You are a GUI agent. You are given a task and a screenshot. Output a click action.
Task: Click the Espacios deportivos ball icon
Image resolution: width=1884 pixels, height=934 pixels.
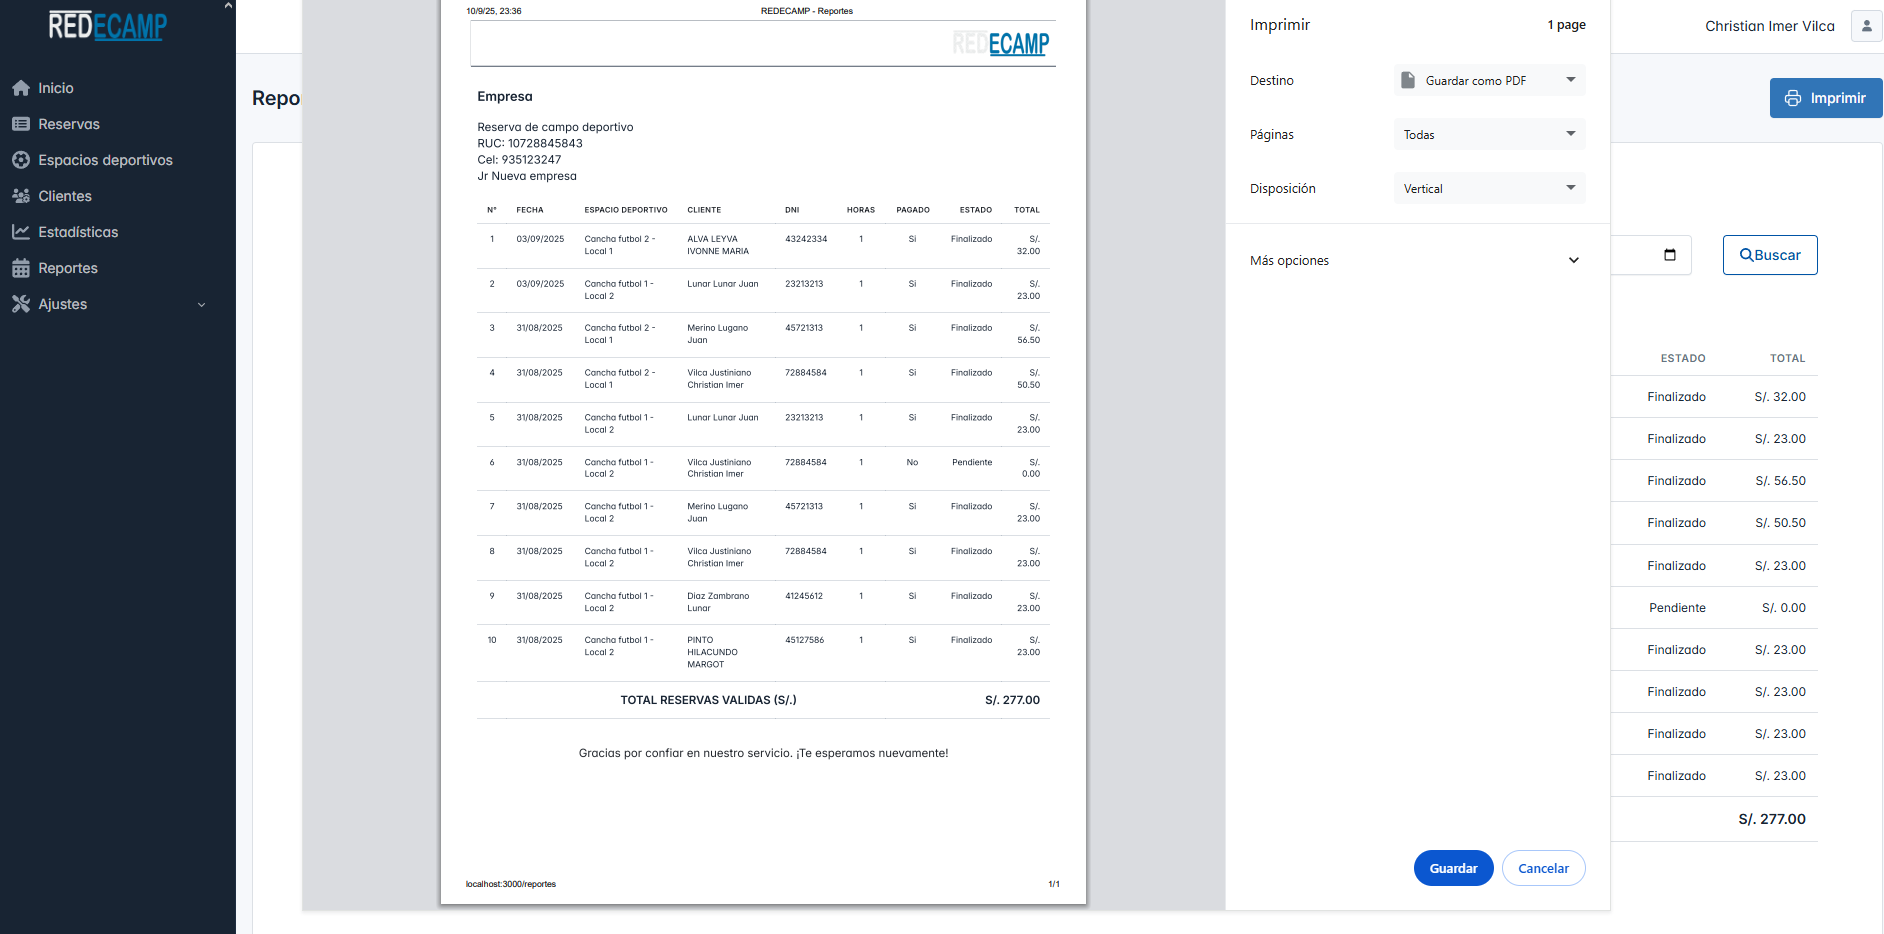tap(21, 160)
